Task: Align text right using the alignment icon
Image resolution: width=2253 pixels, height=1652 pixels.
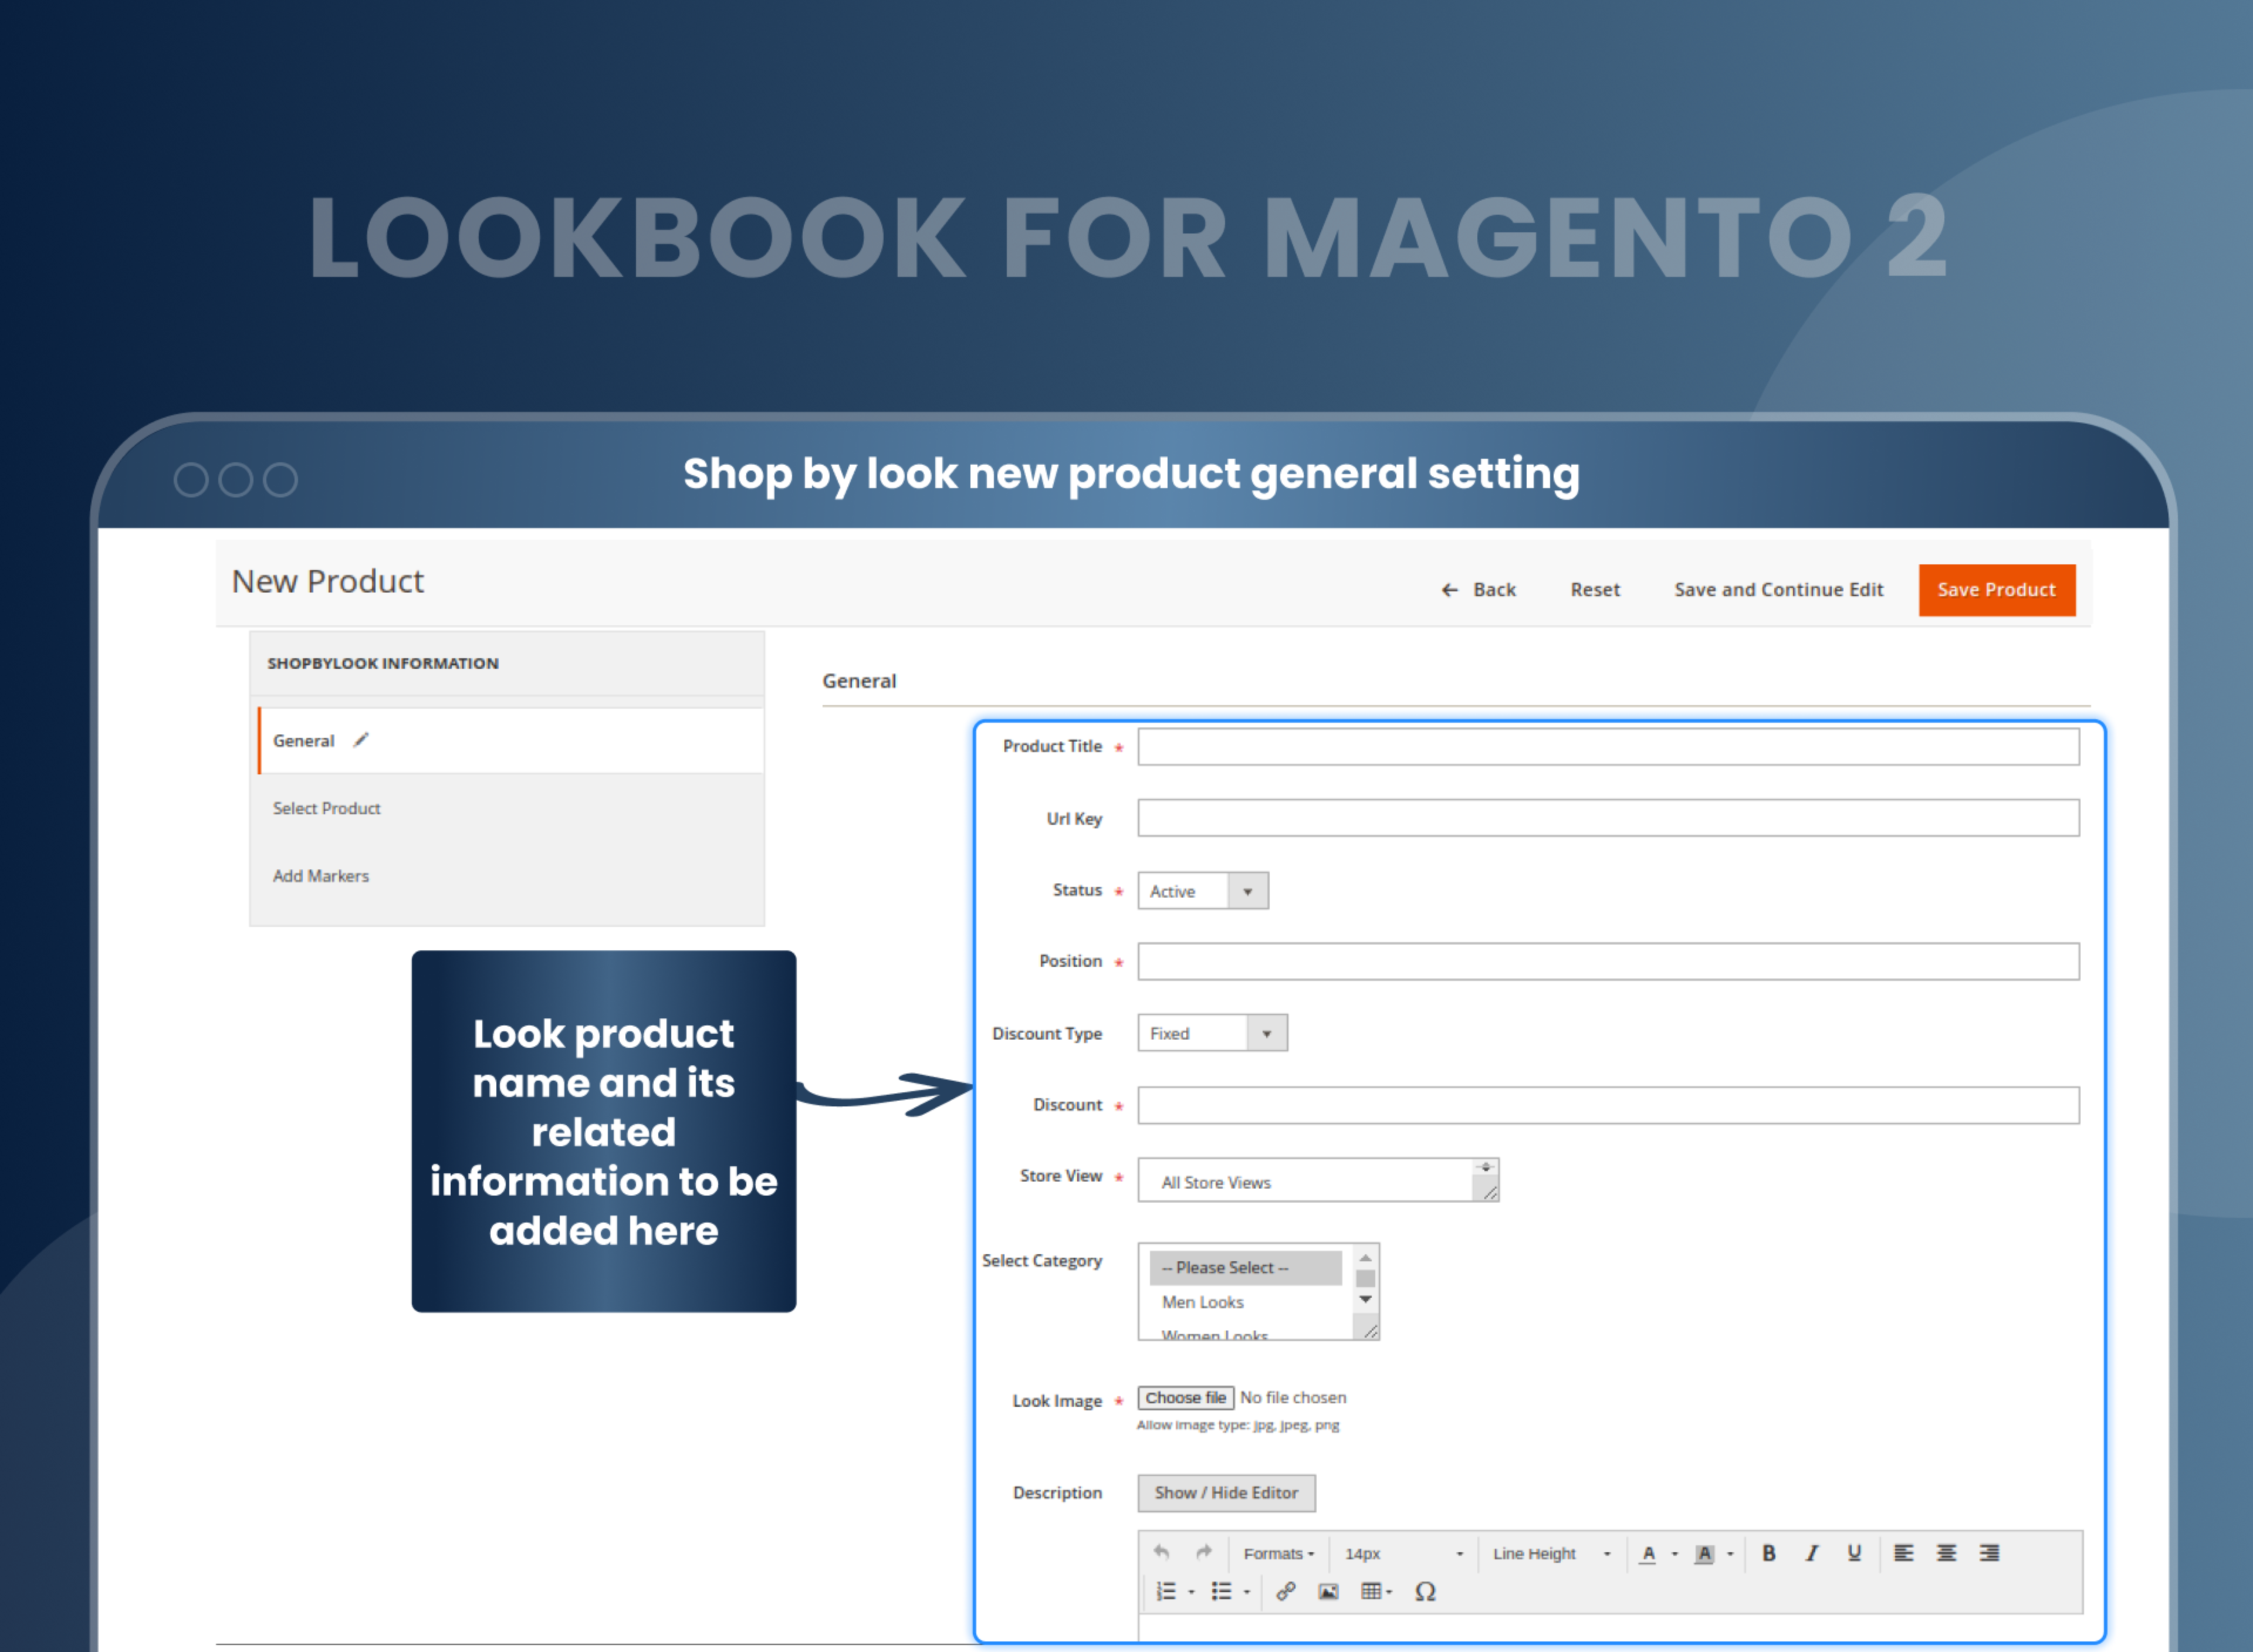Action: [1990, 1553]
